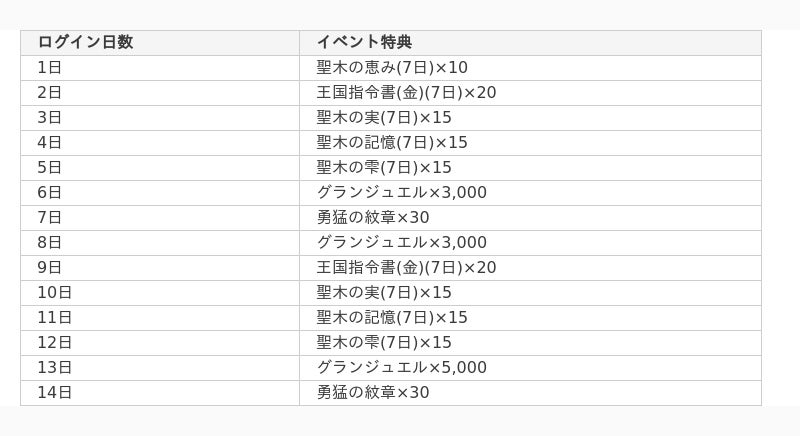Image resolution: width=800 pixels, height=436 pixels.
Task: Click the グランジュエル×5,000 reward cell
Action: [x=402, y=368]
